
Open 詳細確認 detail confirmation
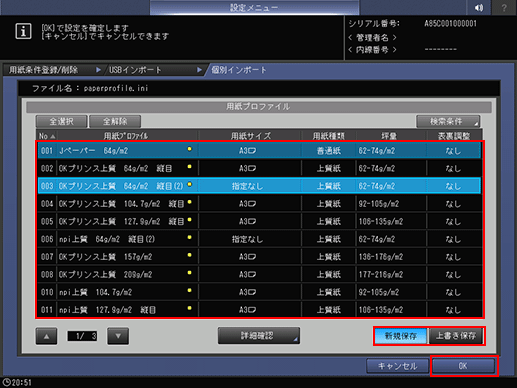point(259,336)
